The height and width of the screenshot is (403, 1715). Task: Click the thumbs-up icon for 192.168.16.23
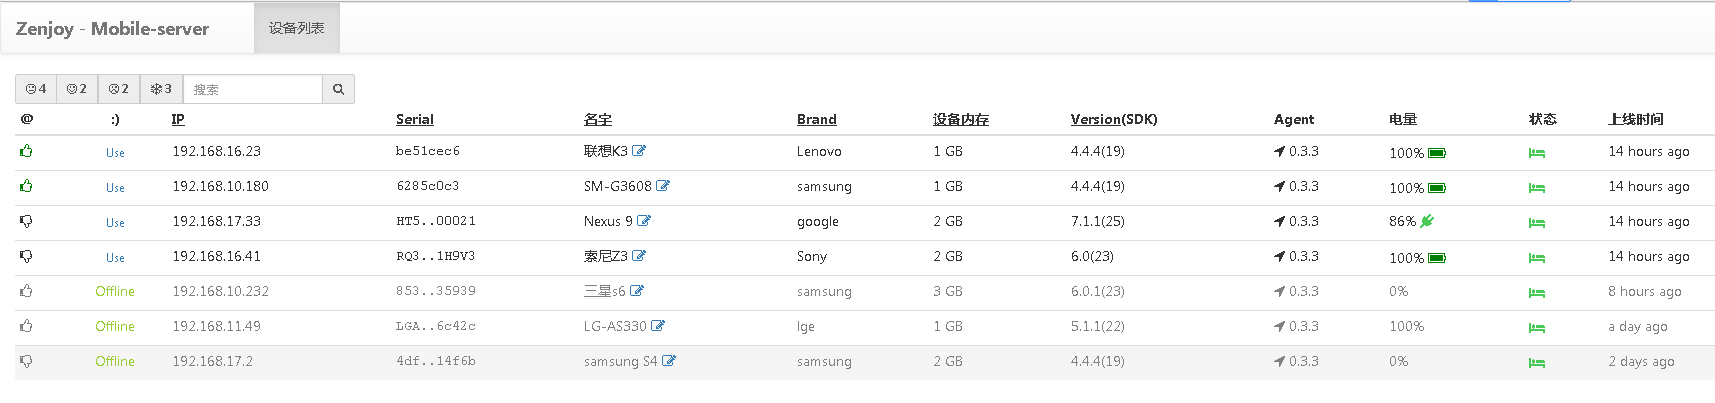coord(26,151)
